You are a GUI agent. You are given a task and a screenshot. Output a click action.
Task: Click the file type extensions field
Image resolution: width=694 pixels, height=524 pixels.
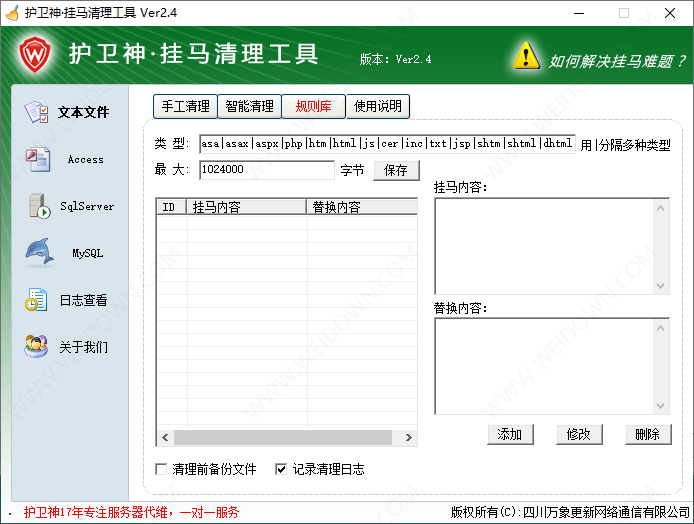pyautogui.click(x=387, y=144)
